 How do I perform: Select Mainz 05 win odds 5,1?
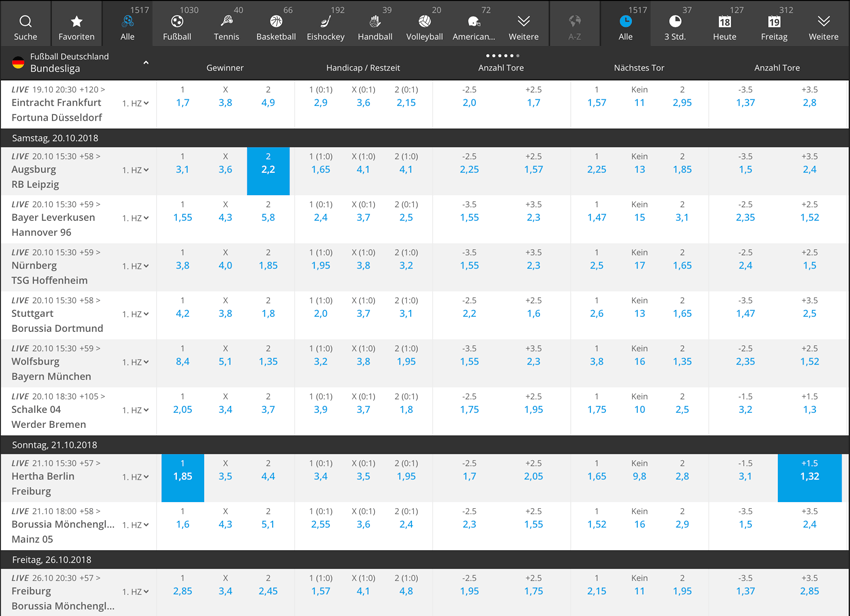tap(268, 524)
